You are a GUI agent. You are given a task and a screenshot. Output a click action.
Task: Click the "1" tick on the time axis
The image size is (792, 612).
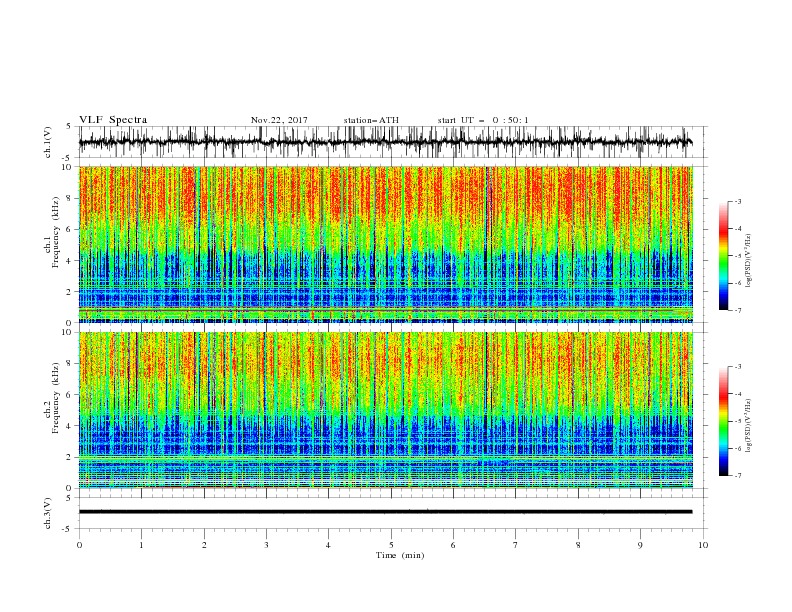(x=141, y=545)
